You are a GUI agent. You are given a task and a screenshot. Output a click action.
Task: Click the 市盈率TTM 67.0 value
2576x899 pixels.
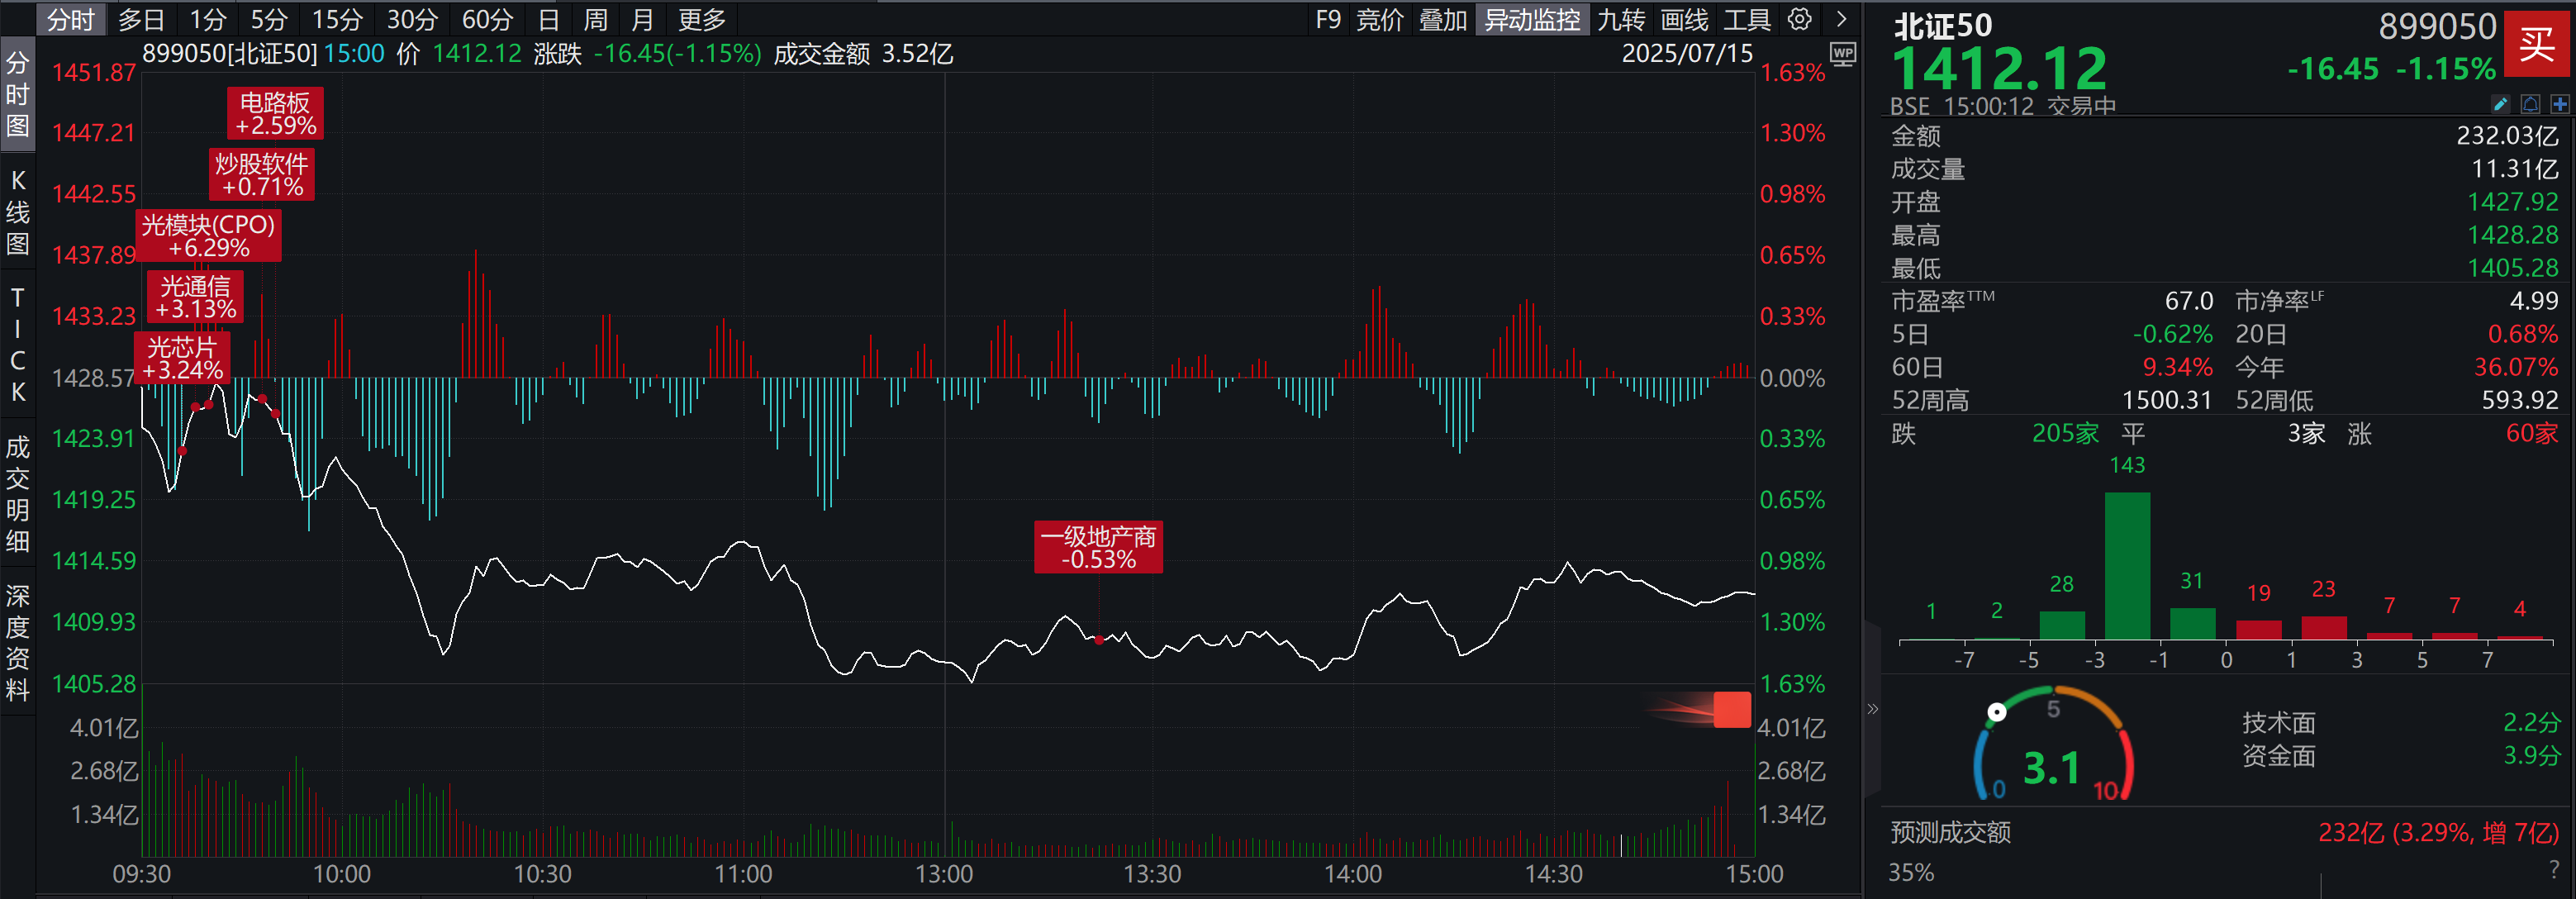pos(2189,301)
